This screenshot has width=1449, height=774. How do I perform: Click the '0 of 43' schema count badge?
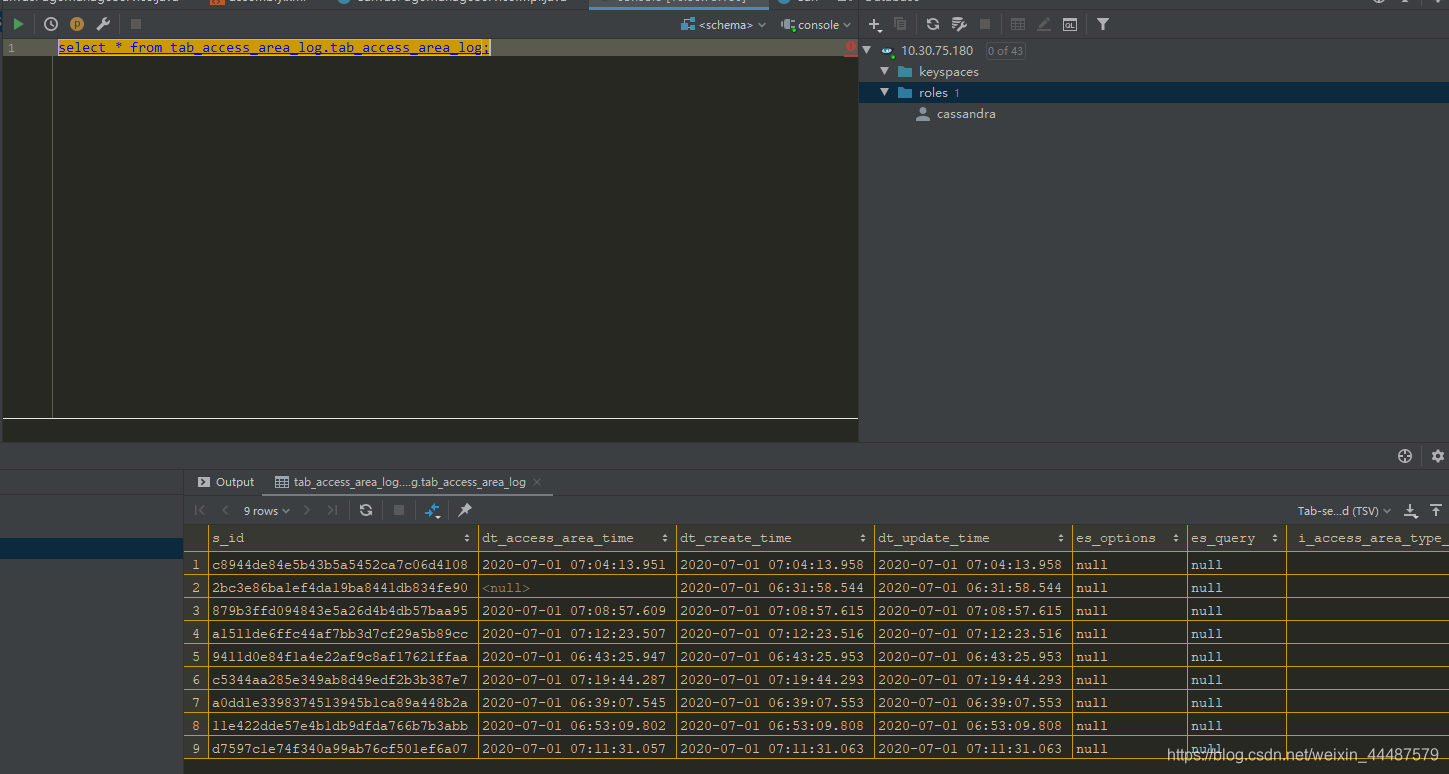click(x=1005, y=51)
